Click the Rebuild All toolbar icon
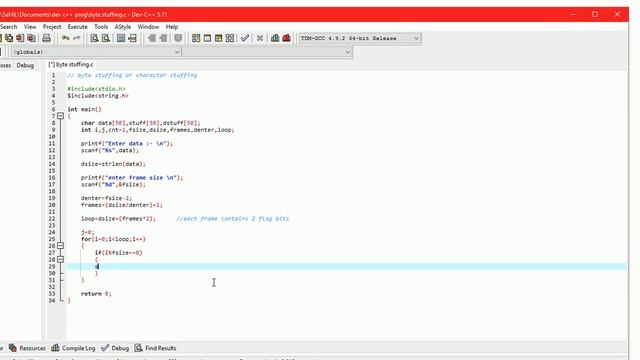The width and height of the screenshot is (640, 360). click(x=230, y=38)
